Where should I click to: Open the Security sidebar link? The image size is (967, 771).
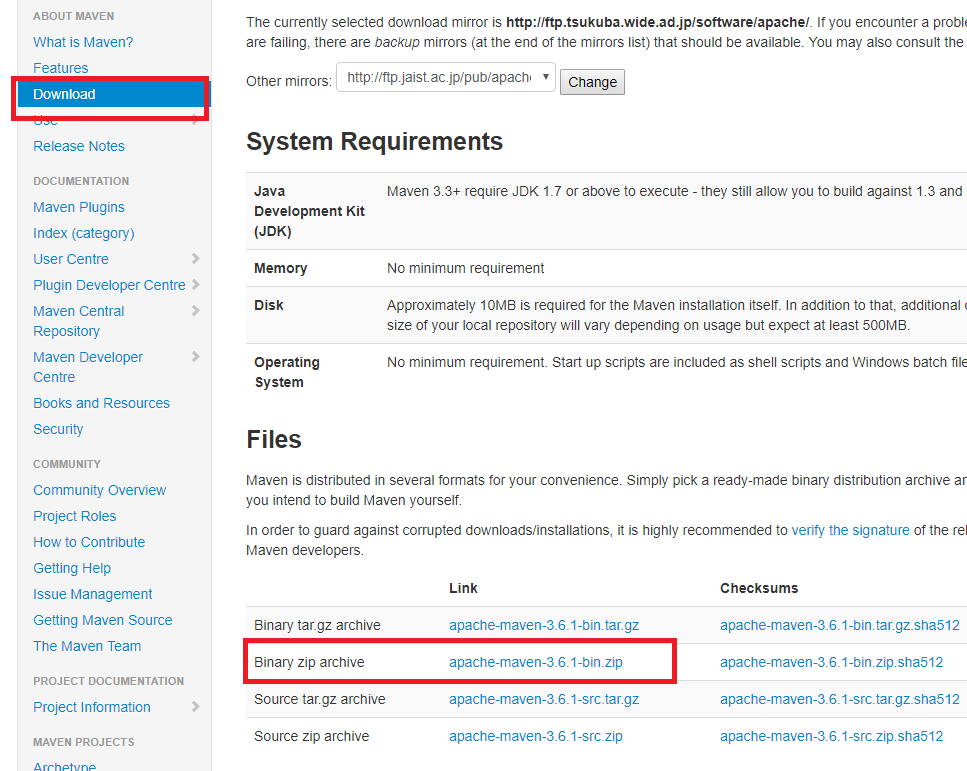pos(58,429)
